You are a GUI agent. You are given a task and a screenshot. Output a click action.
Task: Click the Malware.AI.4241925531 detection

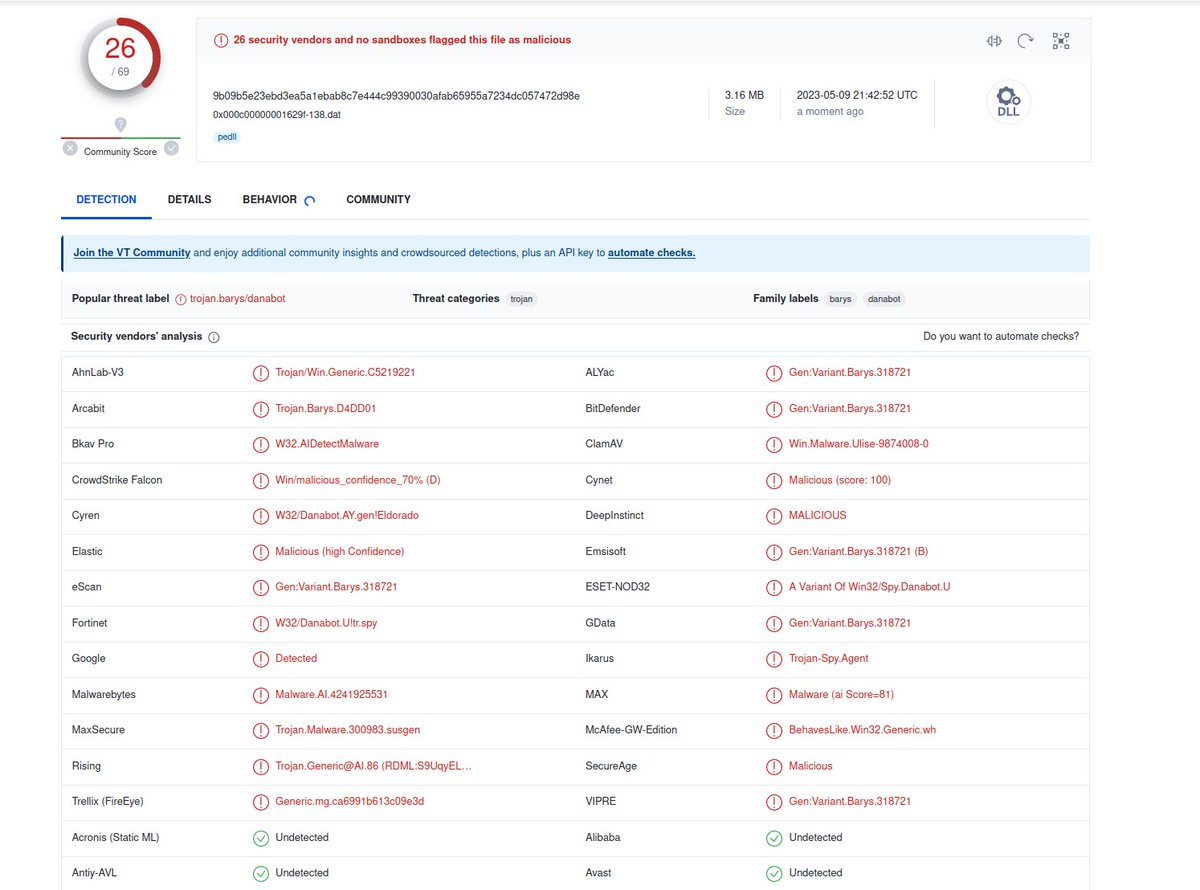coord(331,695)
